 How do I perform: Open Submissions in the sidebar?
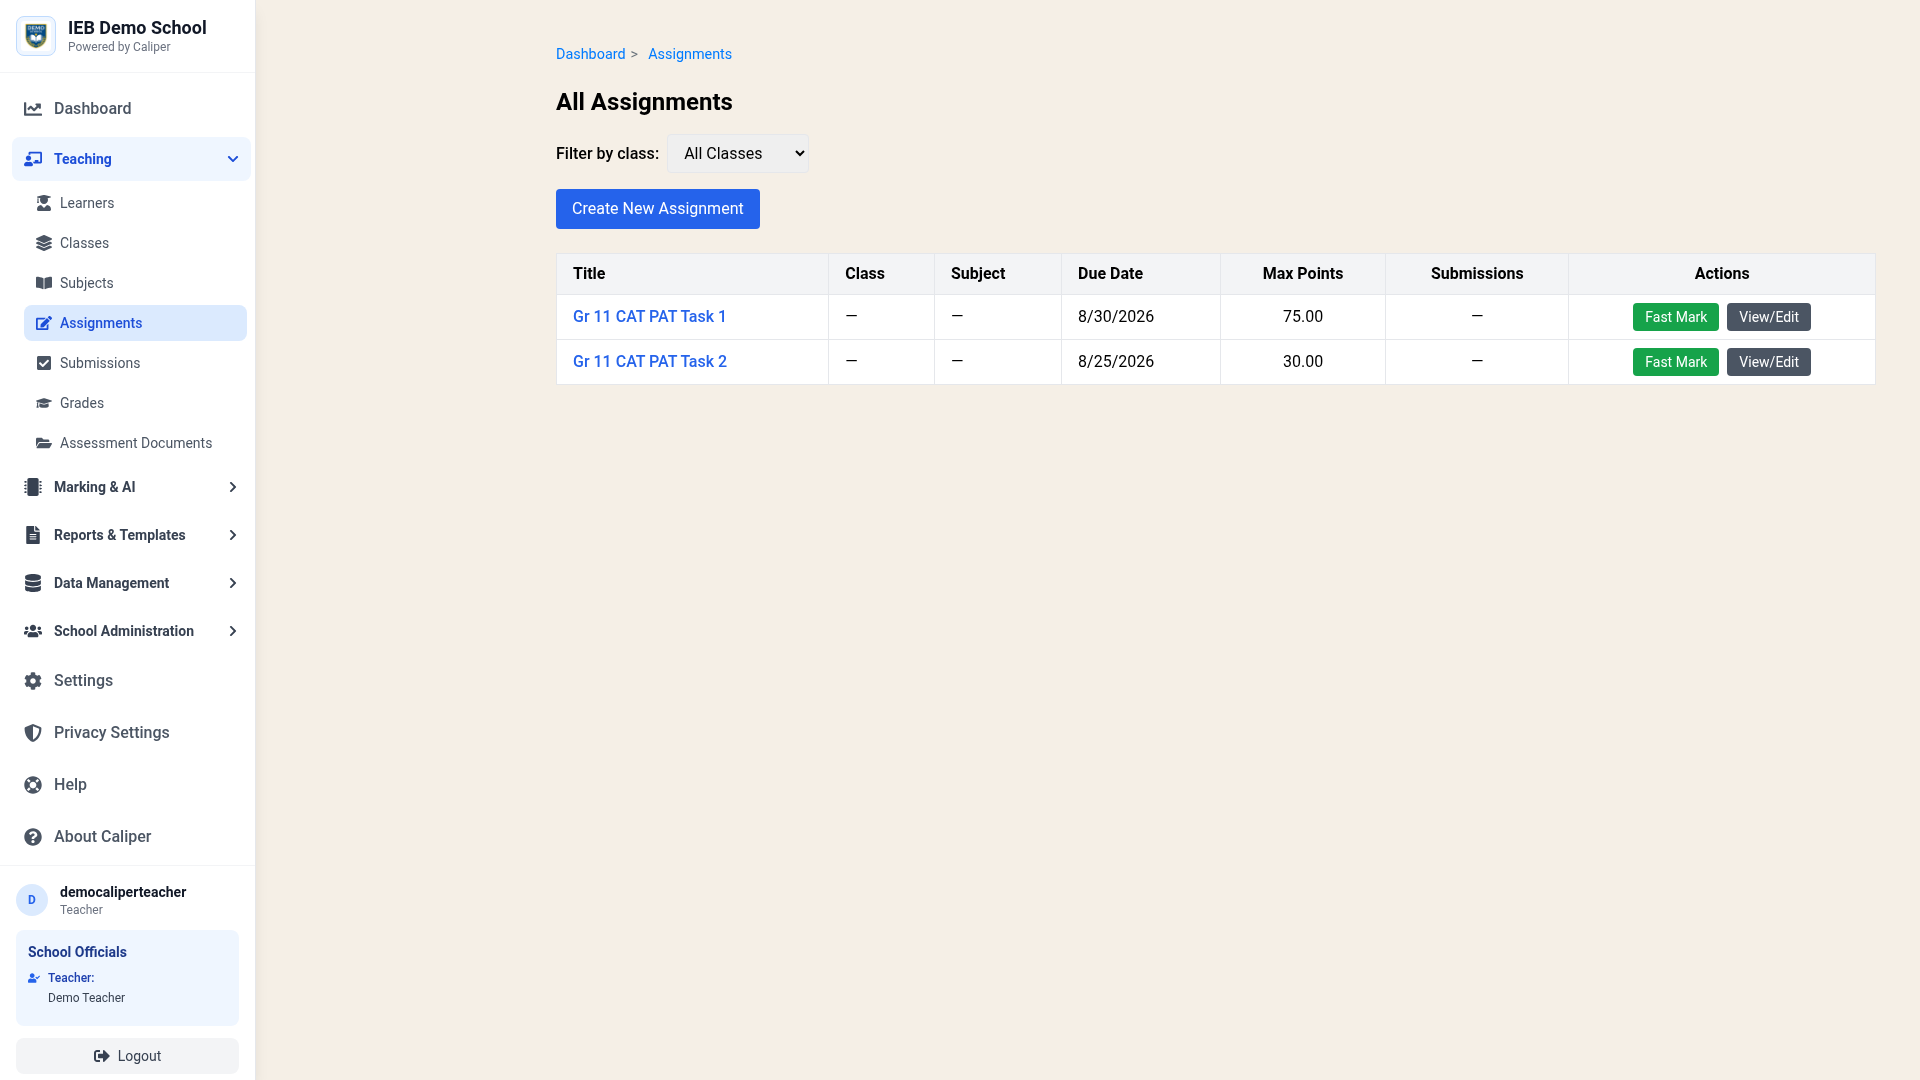click(100, 363)
